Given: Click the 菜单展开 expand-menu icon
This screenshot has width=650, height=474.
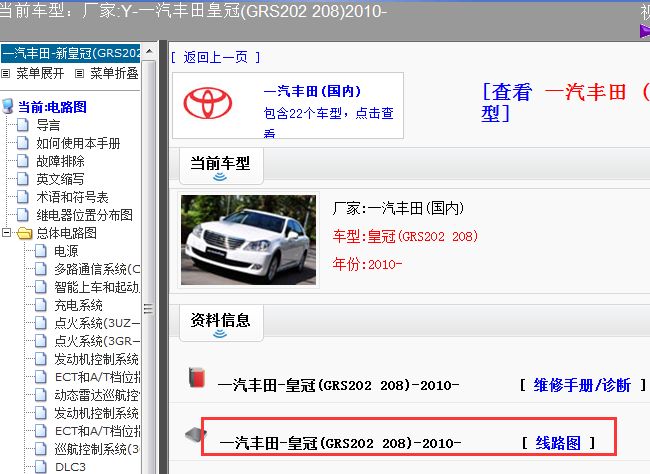Looking at the screenshot, I should 5,74.
